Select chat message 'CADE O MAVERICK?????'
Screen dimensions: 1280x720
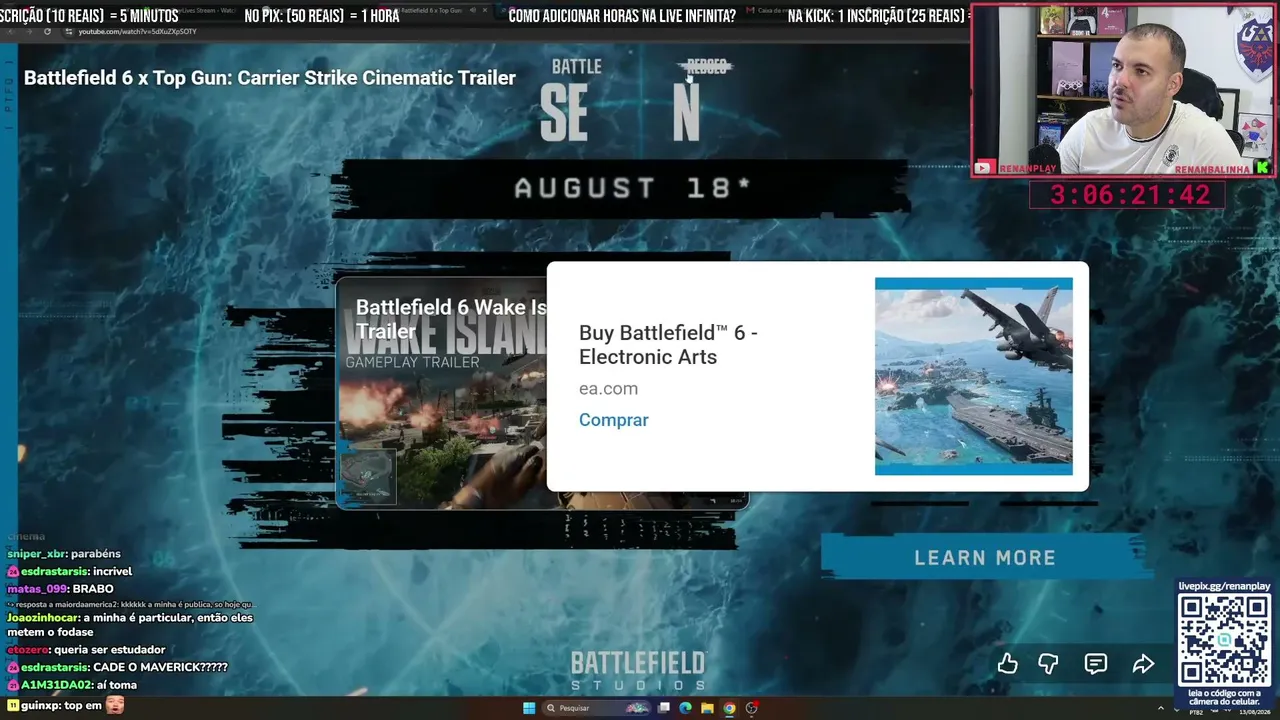click(x=118, y=667)
